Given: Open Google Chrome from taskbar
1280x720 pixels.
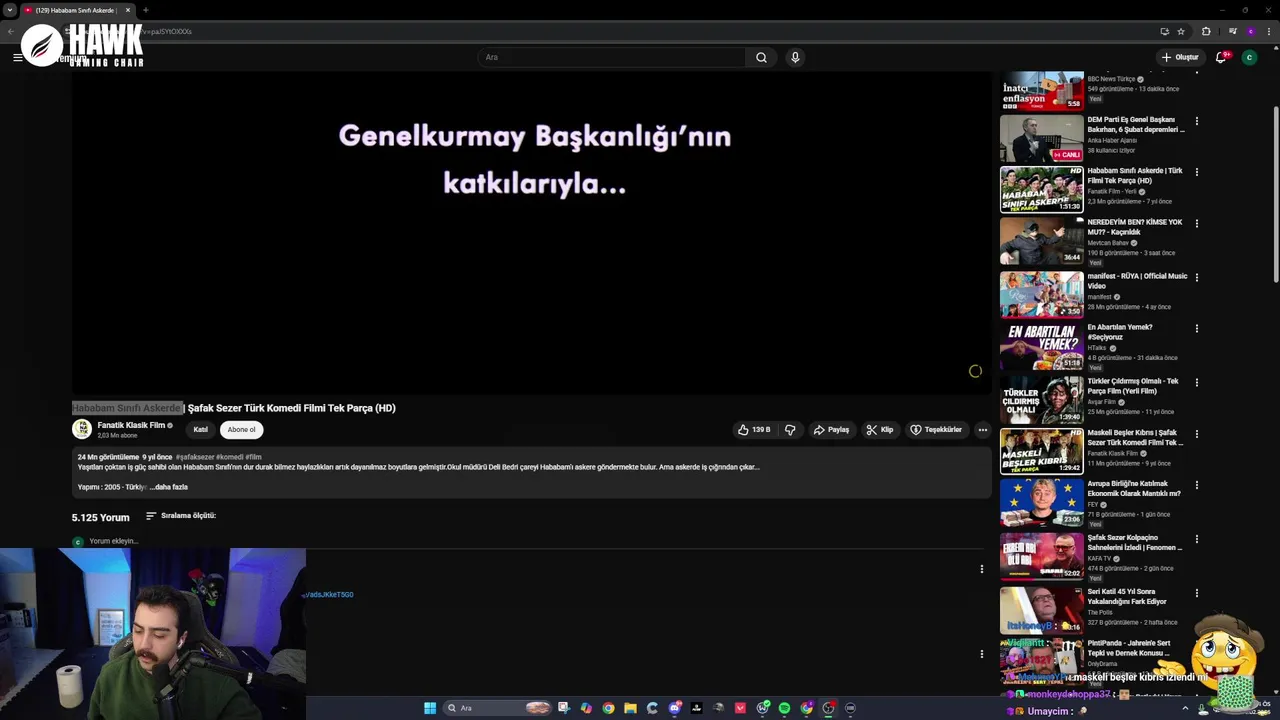Looking at the screenshot, I should (x=608, y=708).
